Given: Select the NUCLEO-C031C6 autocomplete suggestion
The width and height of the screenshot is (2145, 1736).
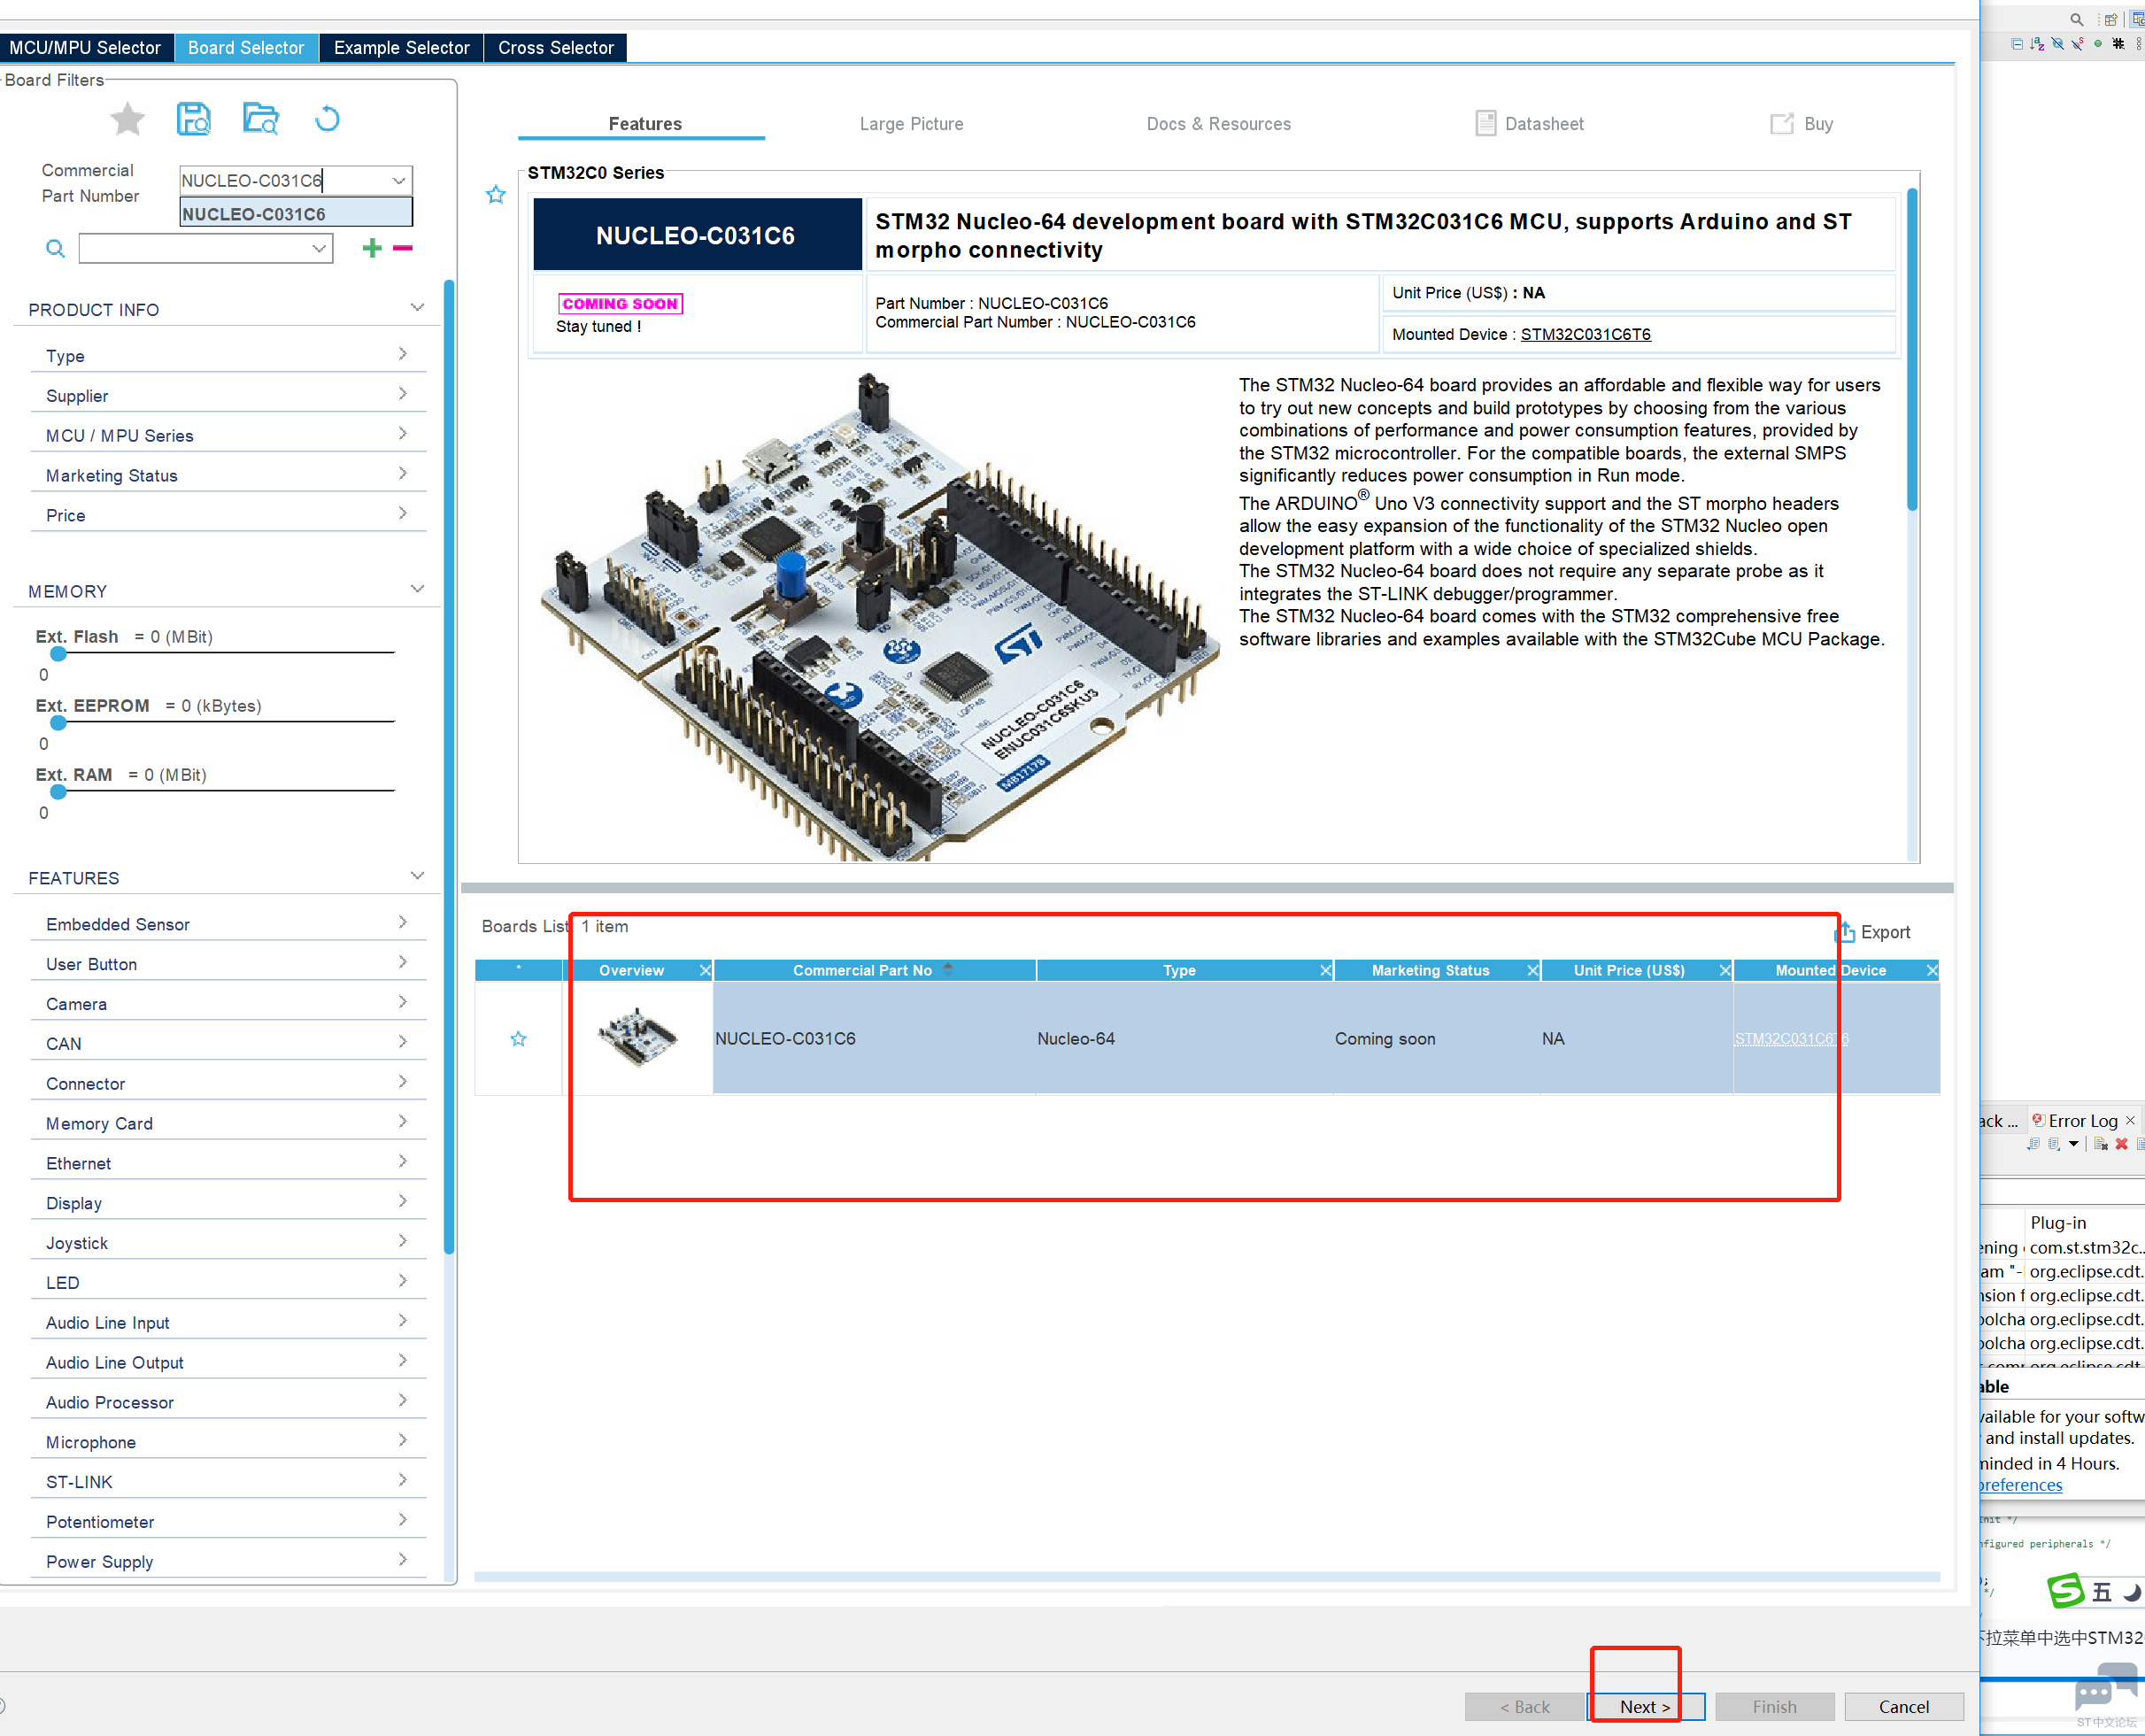Looking at the screenshot, I should [x=295, y=213].
